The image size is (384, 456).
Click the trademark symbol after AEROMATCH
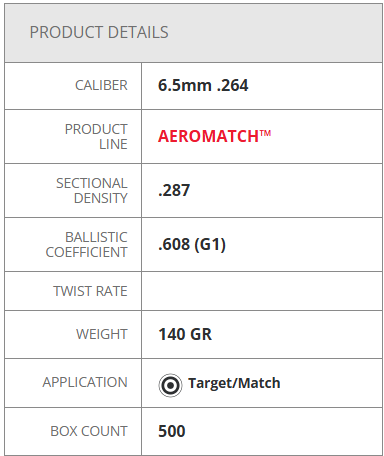(265, 133)
